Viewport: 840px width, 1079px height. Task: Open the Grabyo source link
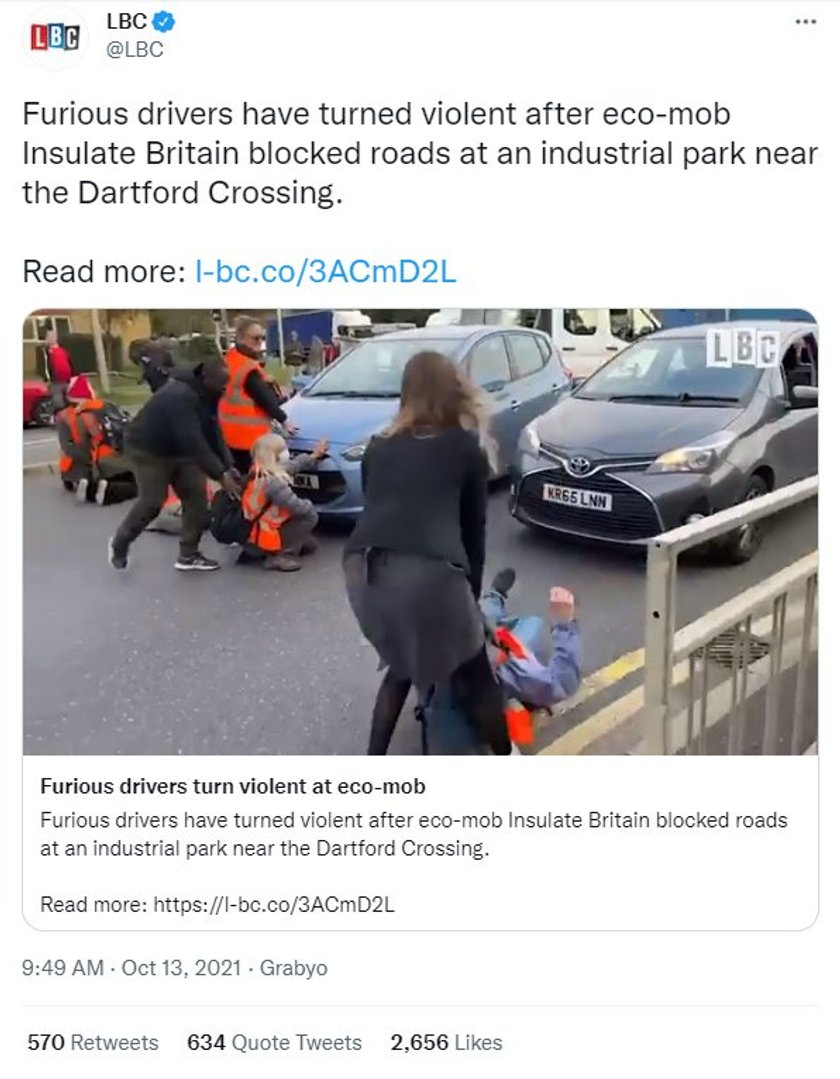293,969
